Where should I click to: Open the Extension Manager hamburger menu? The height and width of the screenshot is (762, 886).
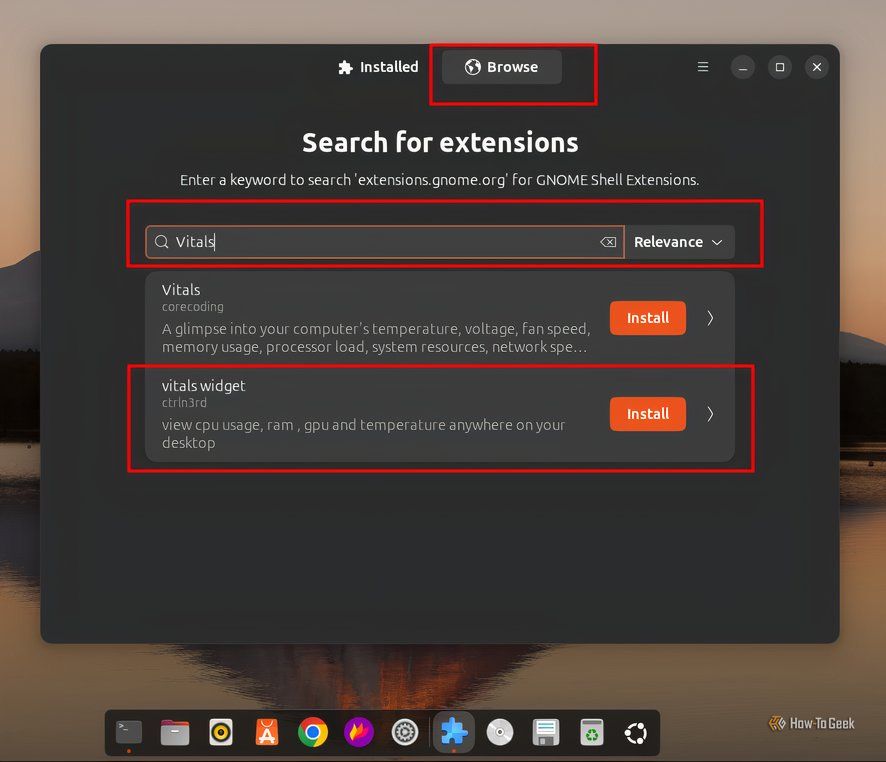pos(703,67)
